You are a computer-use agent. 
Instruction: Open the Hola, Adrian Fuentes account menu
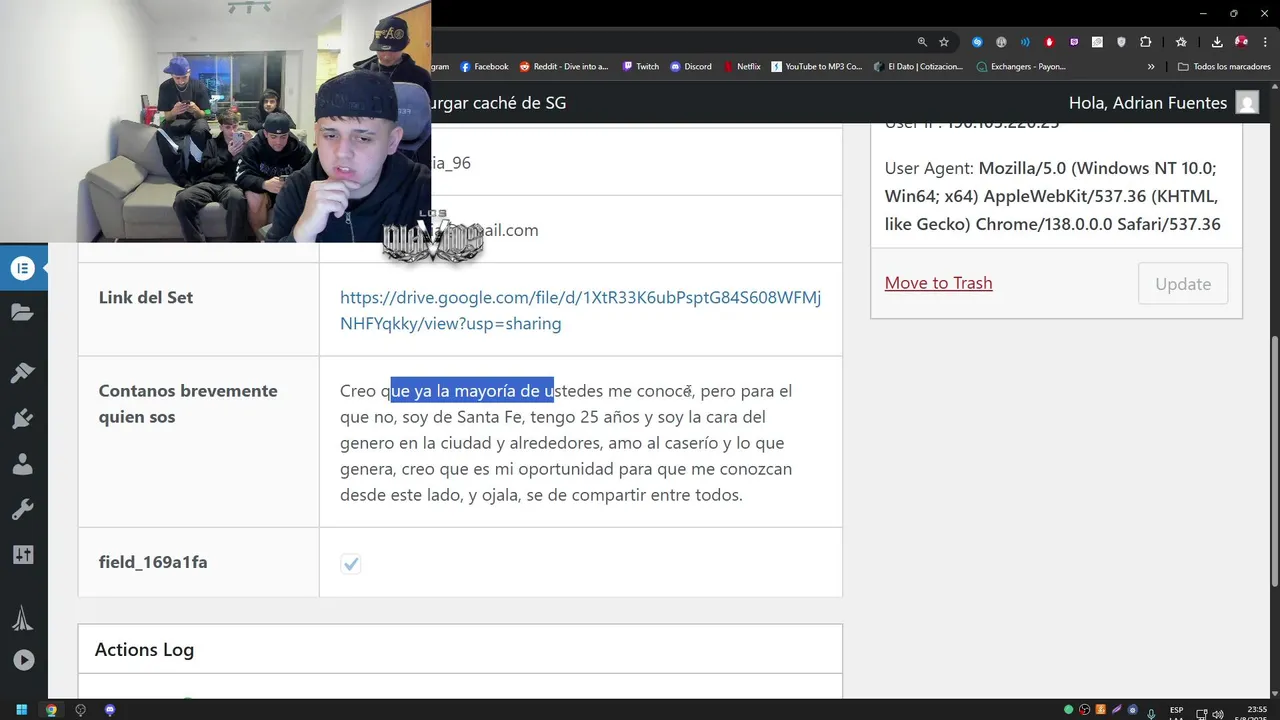coord(1164,102)
